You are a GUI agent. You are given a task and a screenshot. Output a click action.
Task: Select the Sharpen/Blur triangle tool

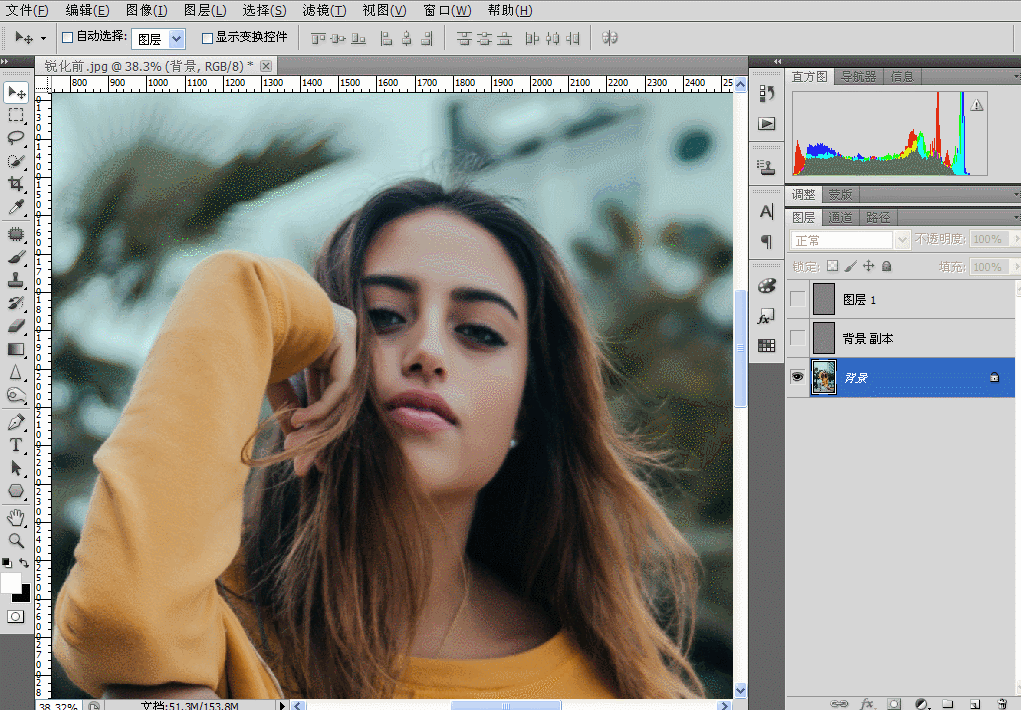coord(16,372)
